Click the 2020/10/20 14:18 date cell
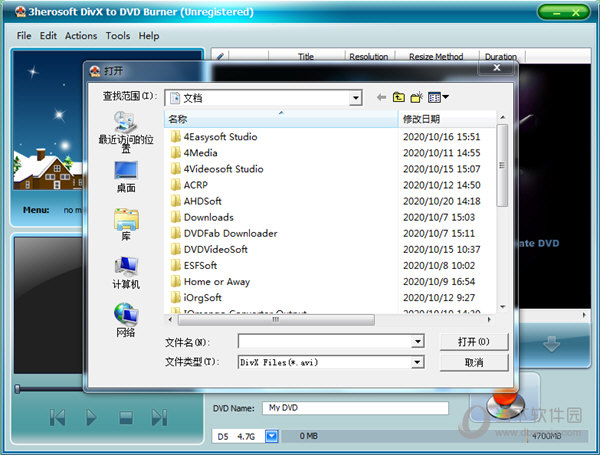 point(442,201)
